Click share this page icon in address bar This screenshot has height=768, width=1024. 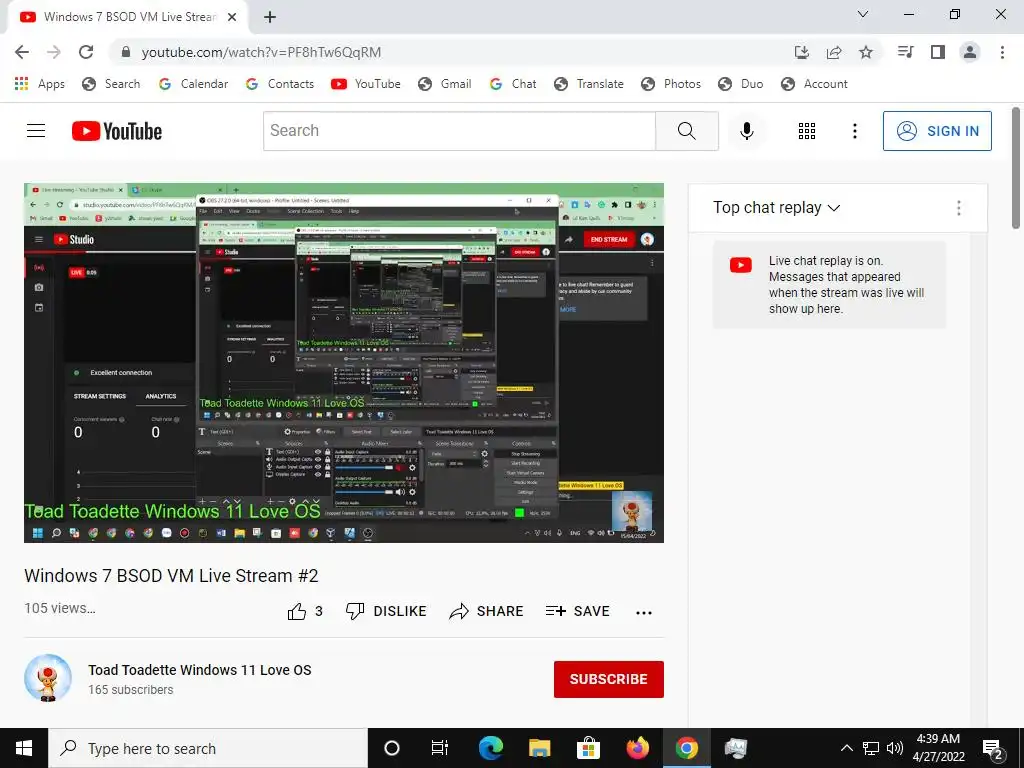834,52
